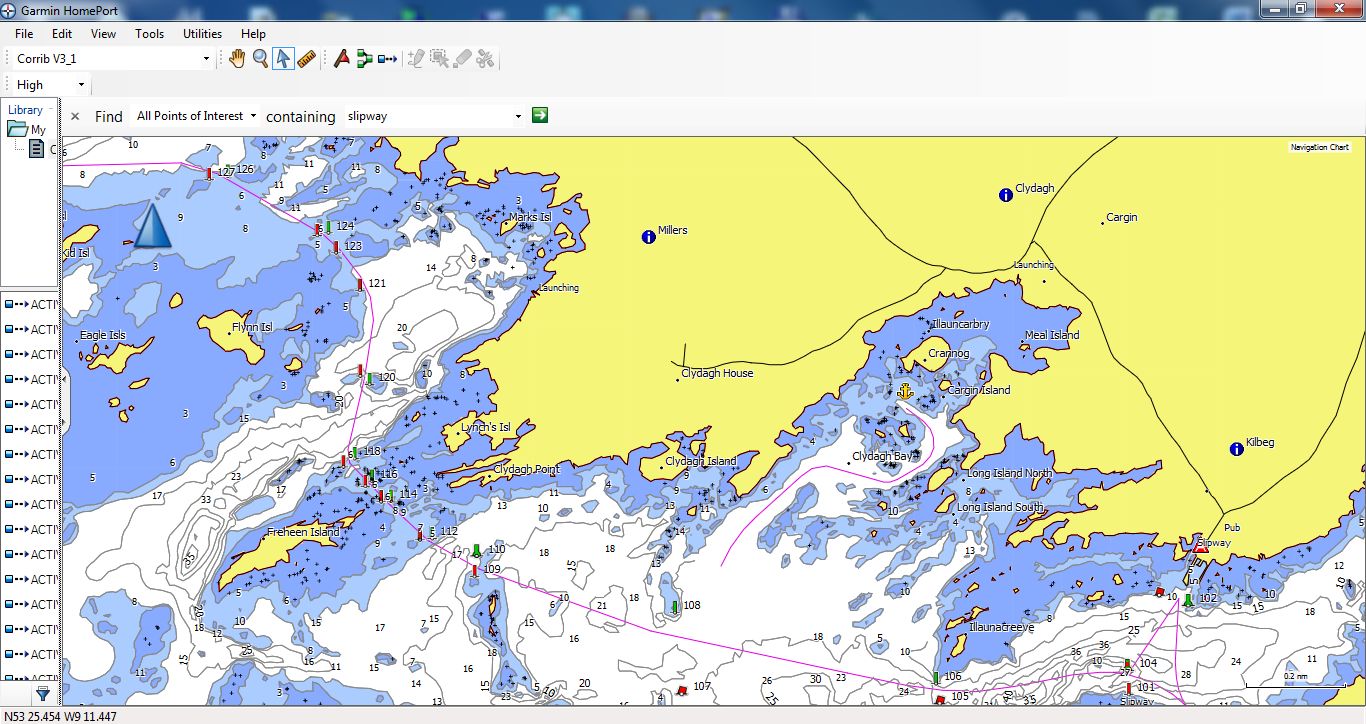The height and width of the screenshot is (724, 1366).
Task: Click the Cargin place label
Action: pos(1121,217)
